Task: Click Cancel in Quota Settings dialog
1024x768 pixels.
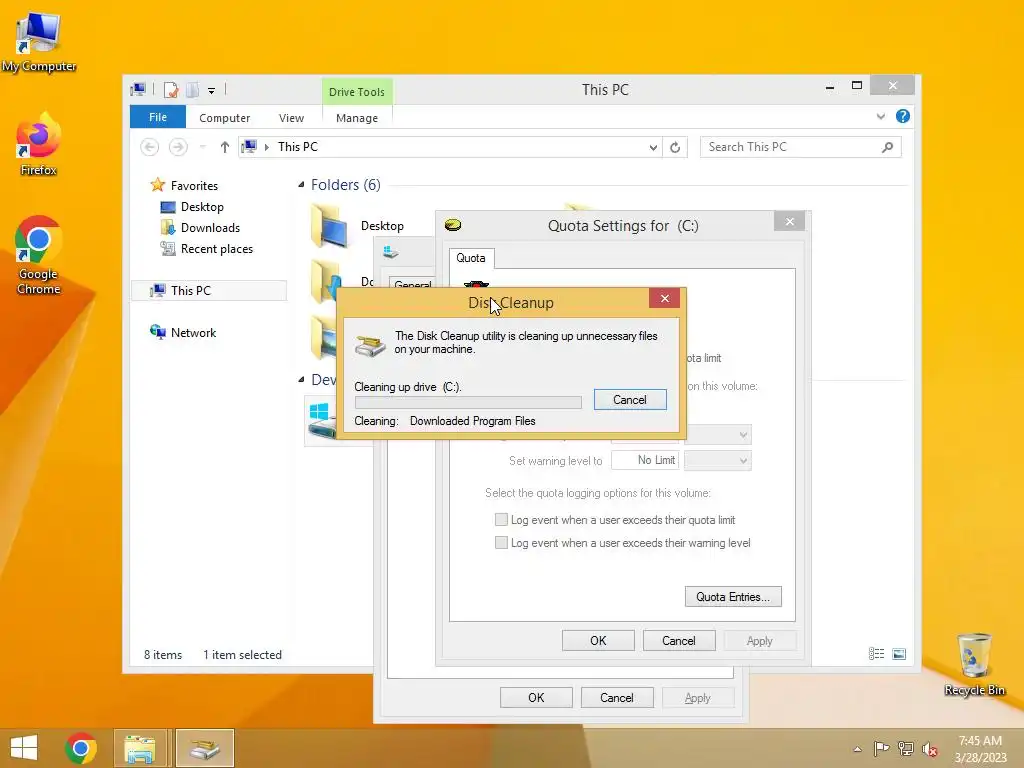Action: (x=679, y=641)
